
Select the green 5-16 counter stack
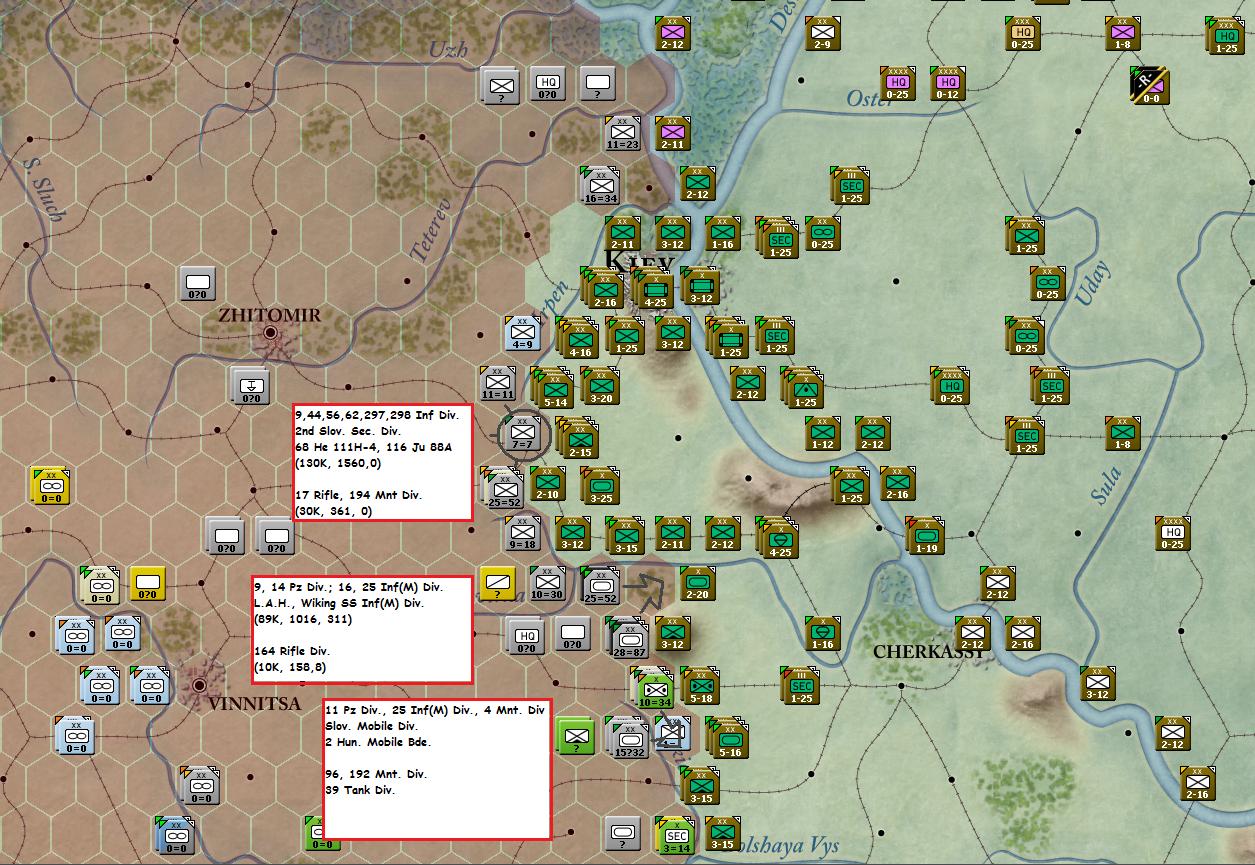pos(727,738)
